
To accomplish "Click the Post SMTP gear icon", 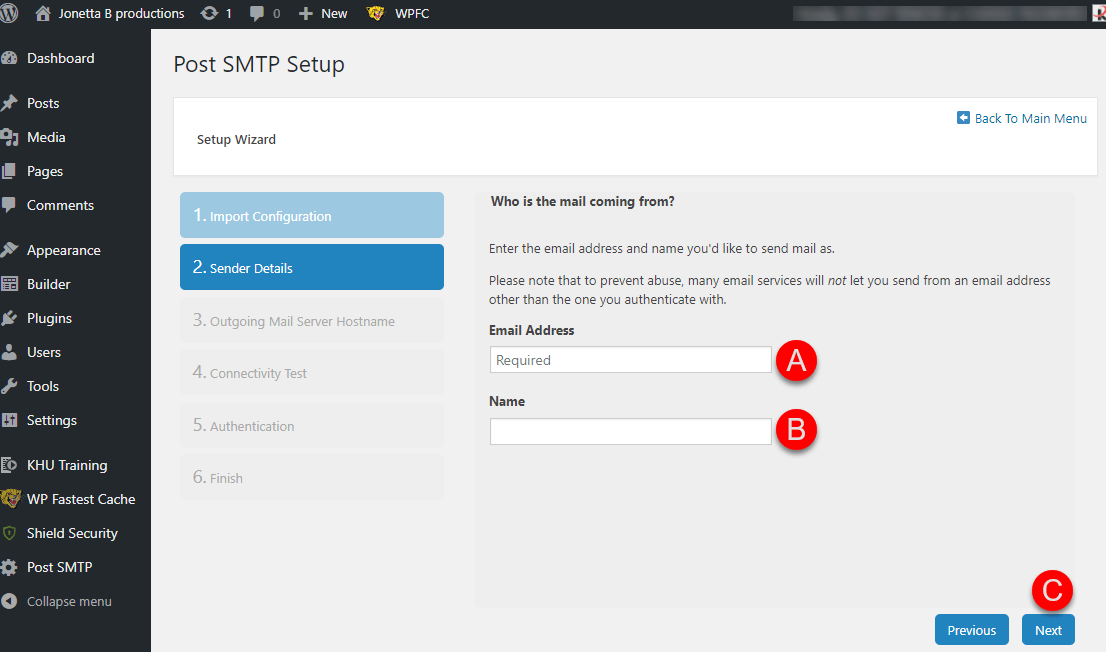I will point(9,567).
